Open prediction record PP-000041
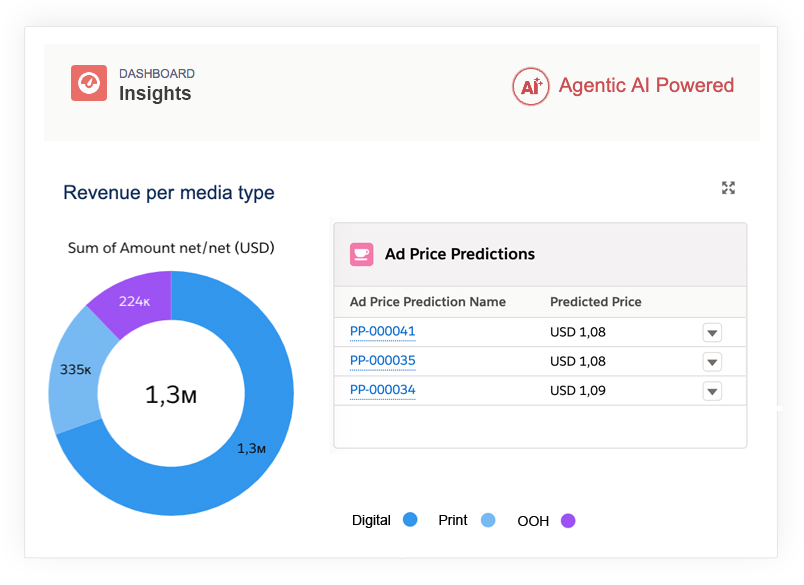 [x=383, y=331]
